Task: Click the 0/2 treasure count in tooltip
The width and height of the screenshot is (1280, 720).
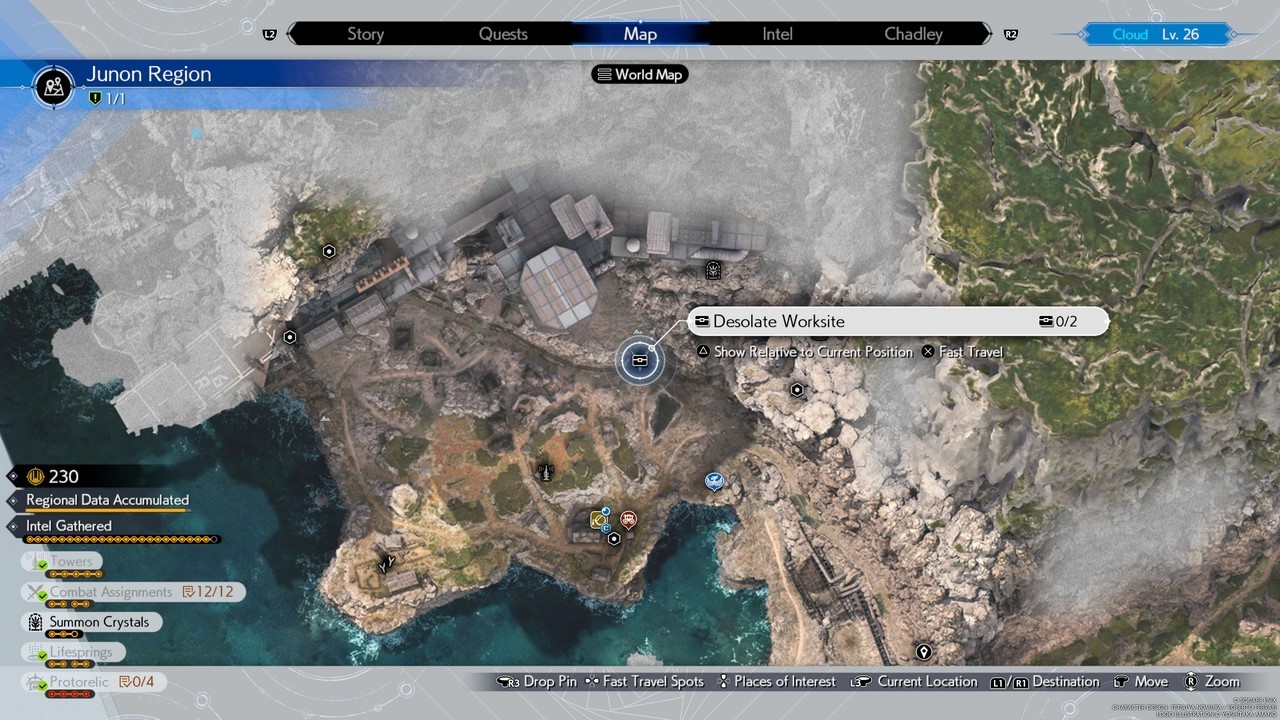Action: (x=1058, y=322)
